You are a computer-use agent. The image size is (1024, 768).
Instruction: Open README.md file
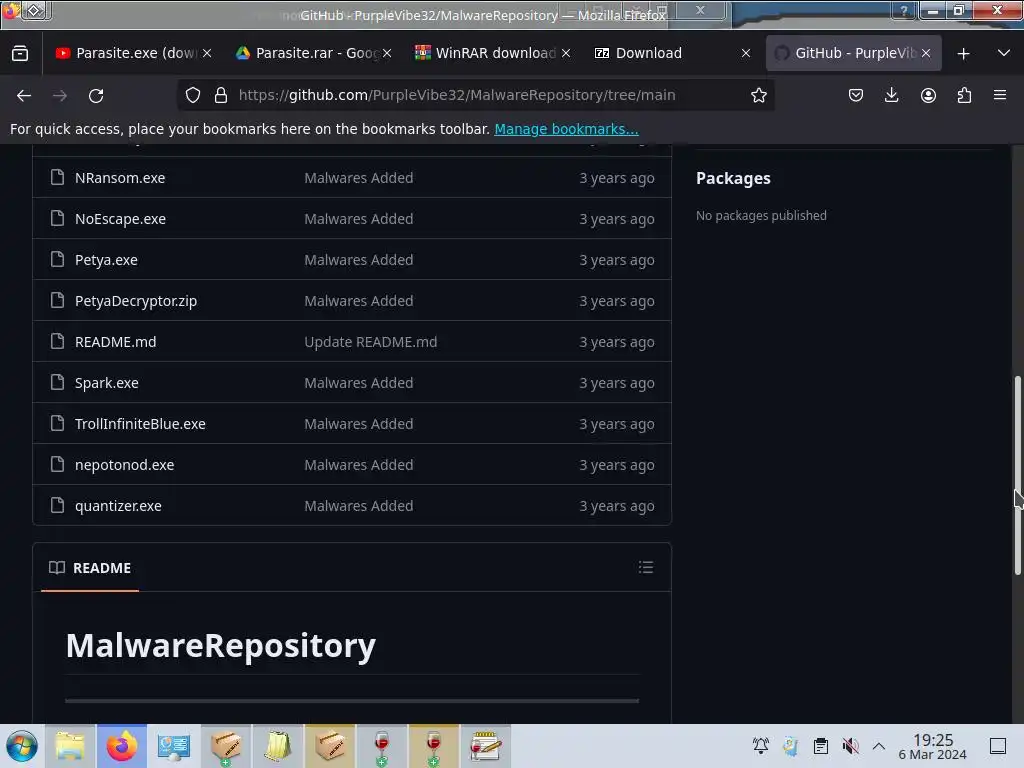coord(116,342)
